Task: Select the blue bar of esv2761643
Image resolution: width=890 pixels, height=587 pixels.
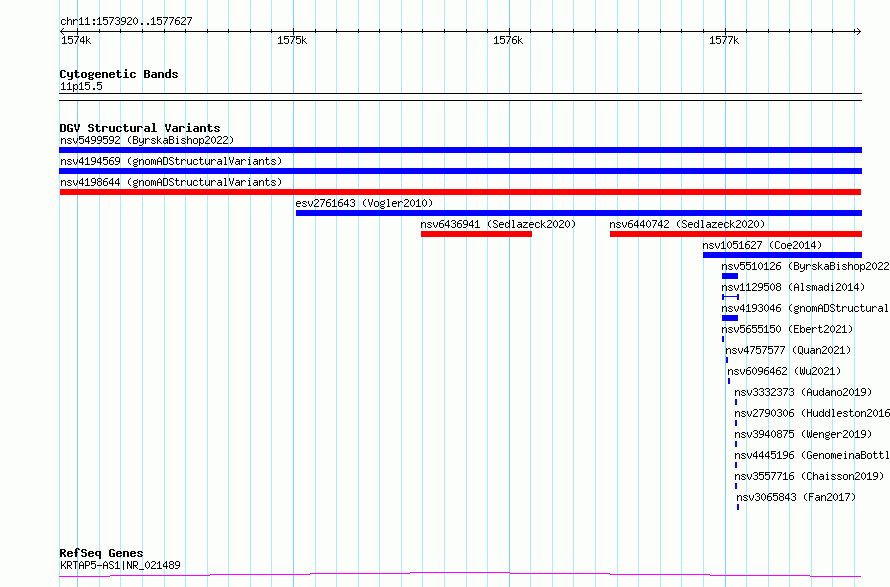Action: tap(578, 213)
